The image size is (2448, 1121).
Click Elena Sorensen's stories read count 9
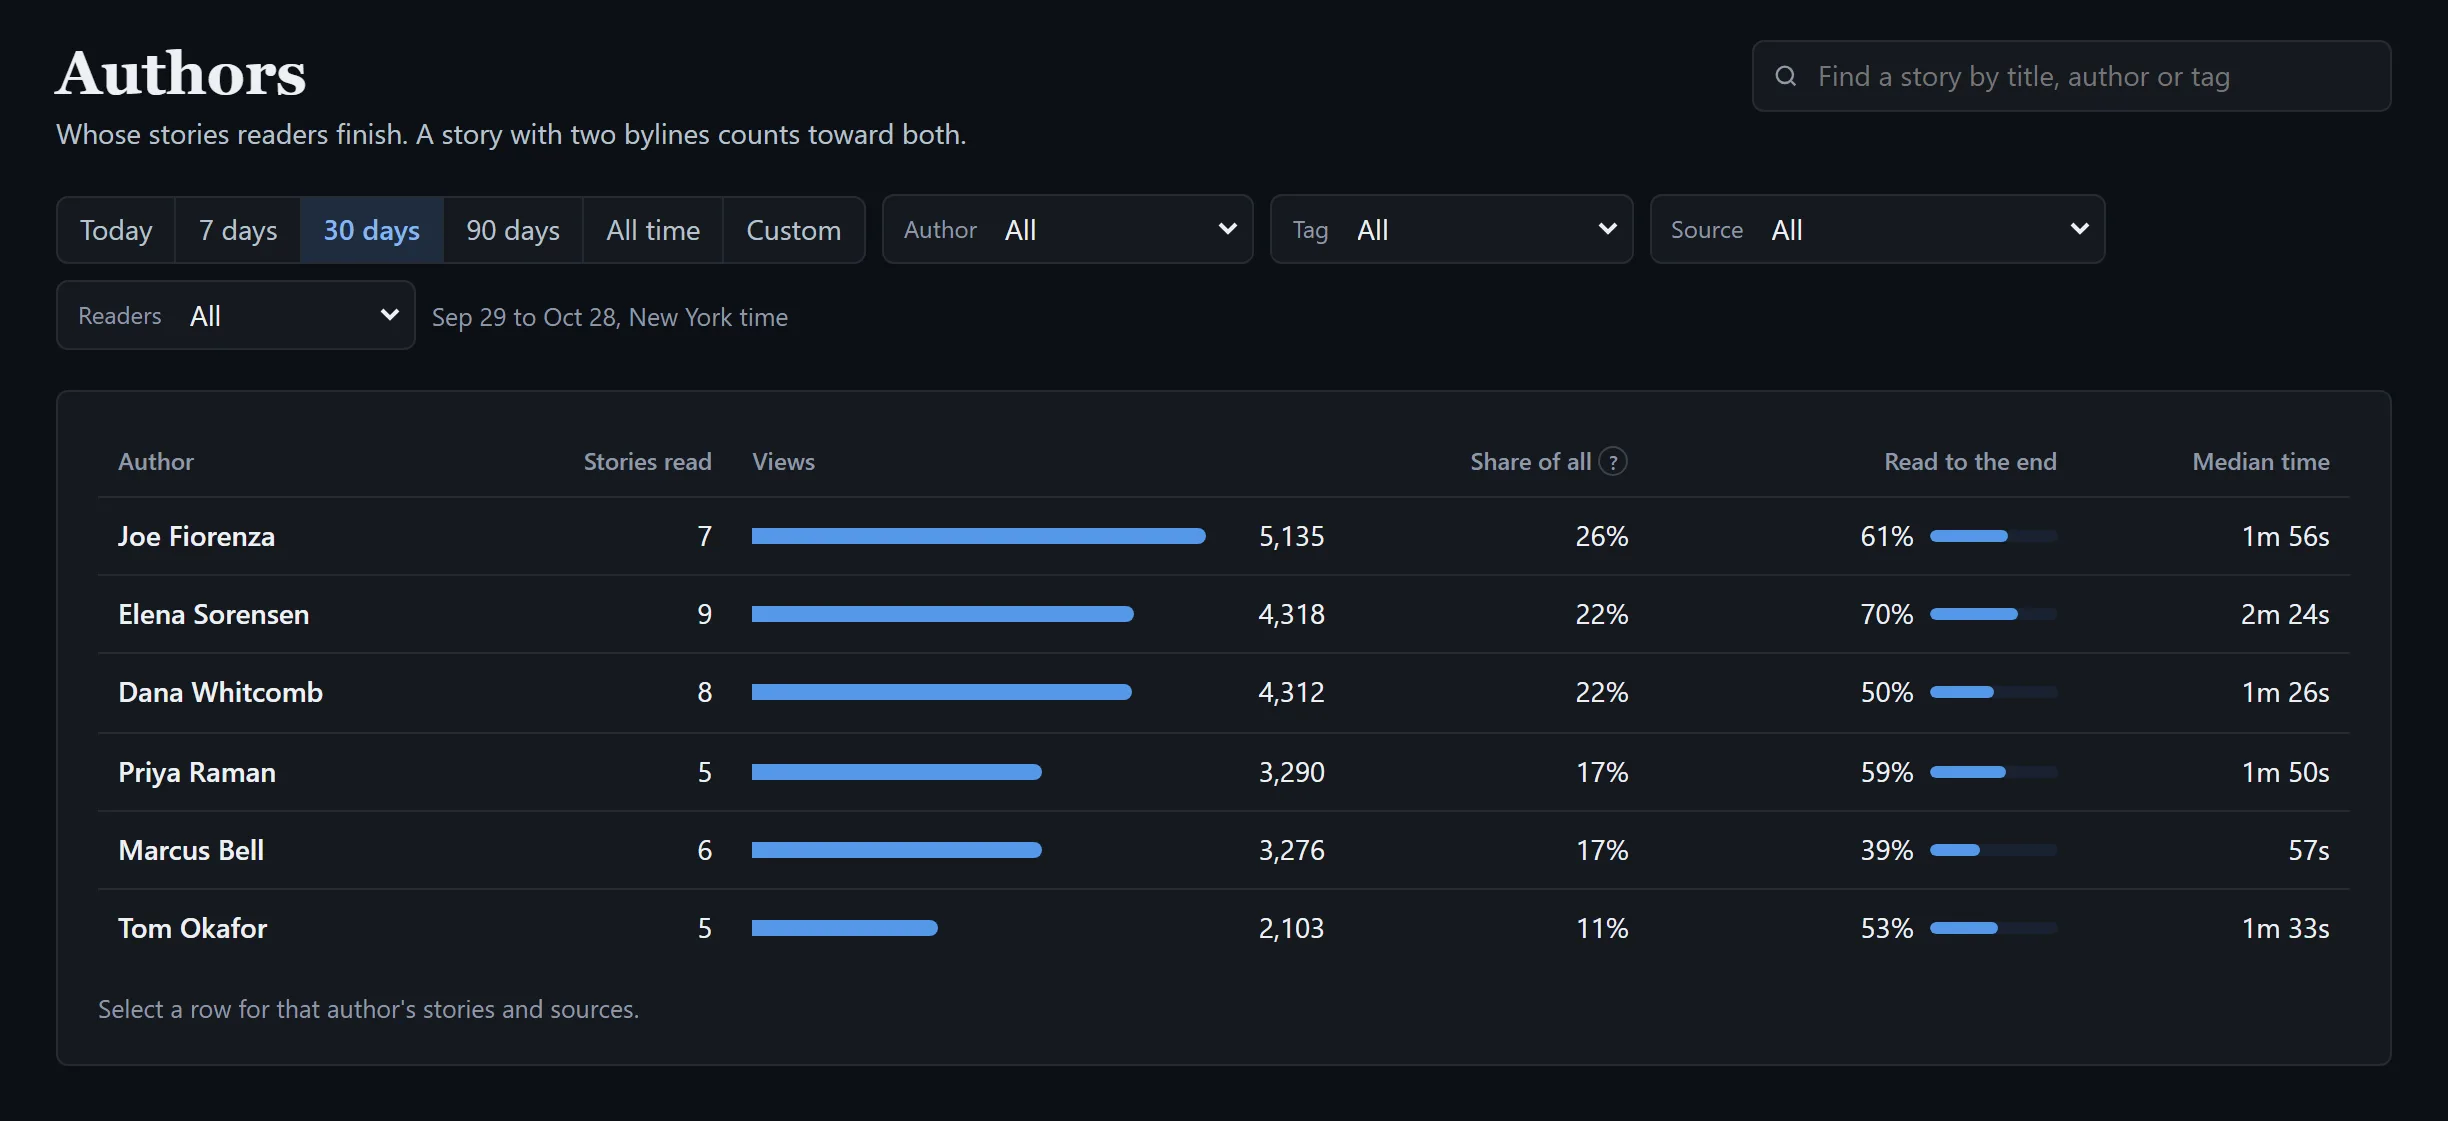[x=705, y=614]
